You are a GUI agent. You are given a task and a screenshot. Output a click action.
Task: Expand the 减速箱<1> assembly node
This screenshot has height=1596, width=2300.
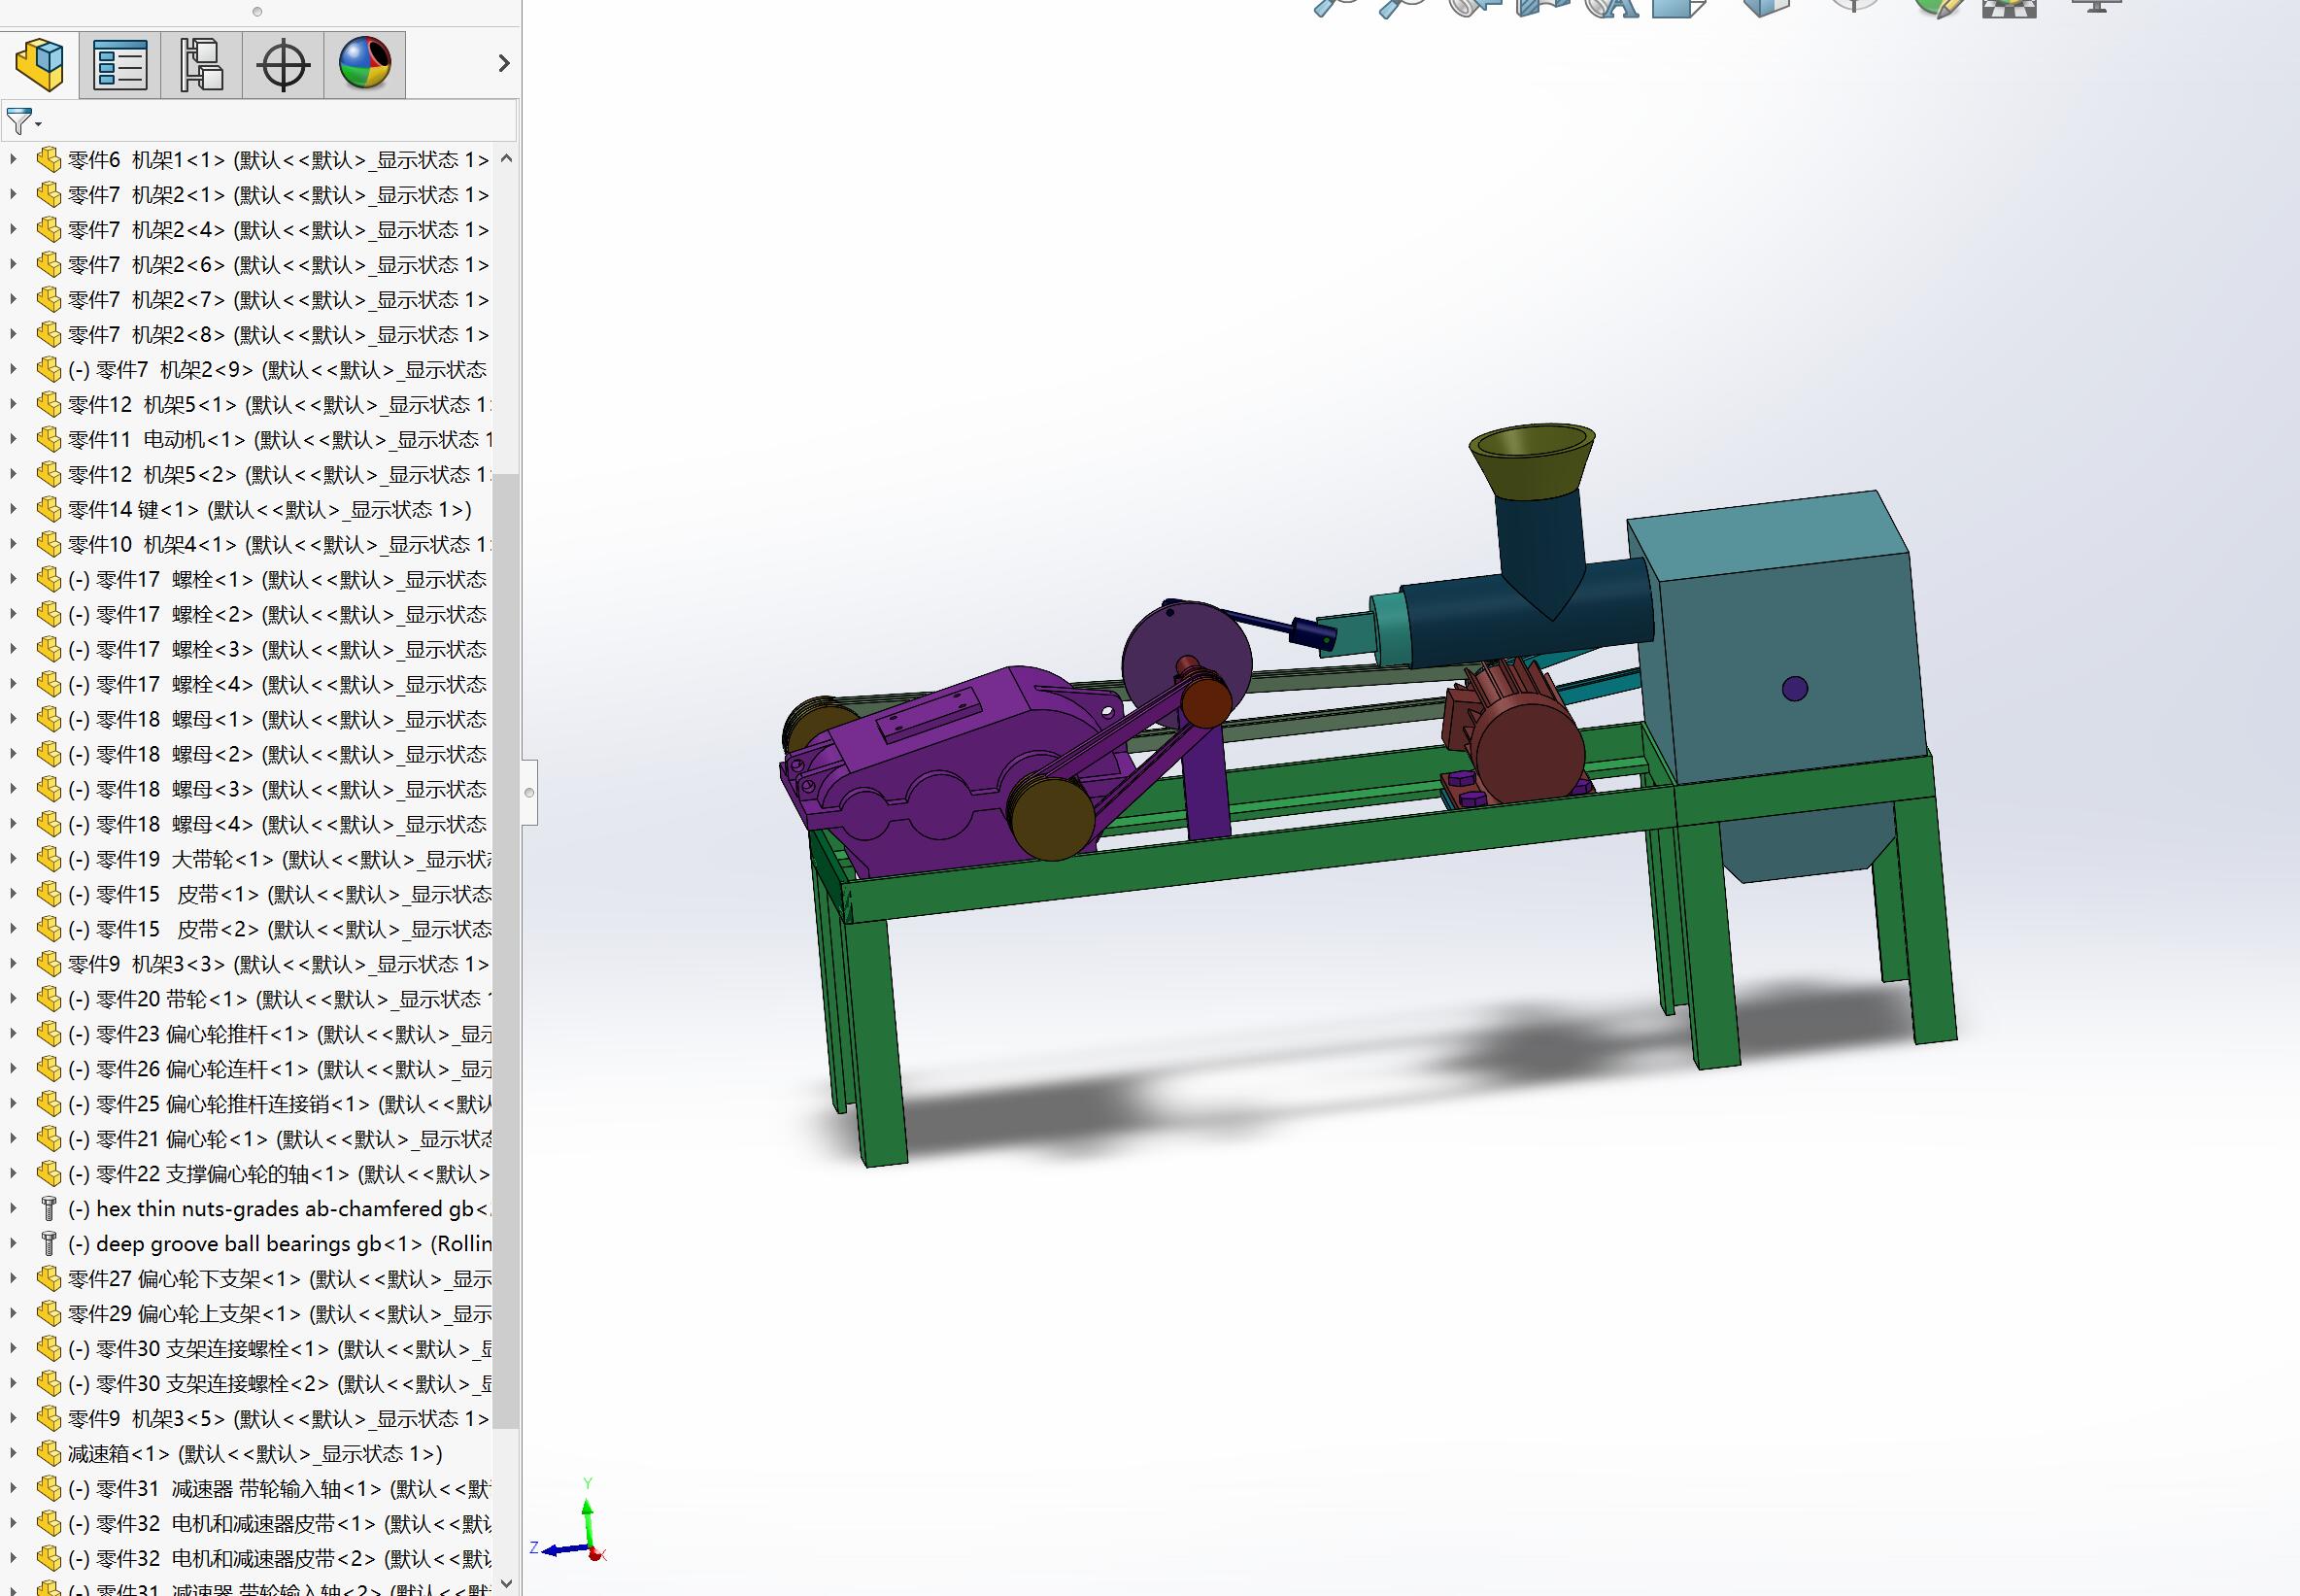[x=13, y=1453]
